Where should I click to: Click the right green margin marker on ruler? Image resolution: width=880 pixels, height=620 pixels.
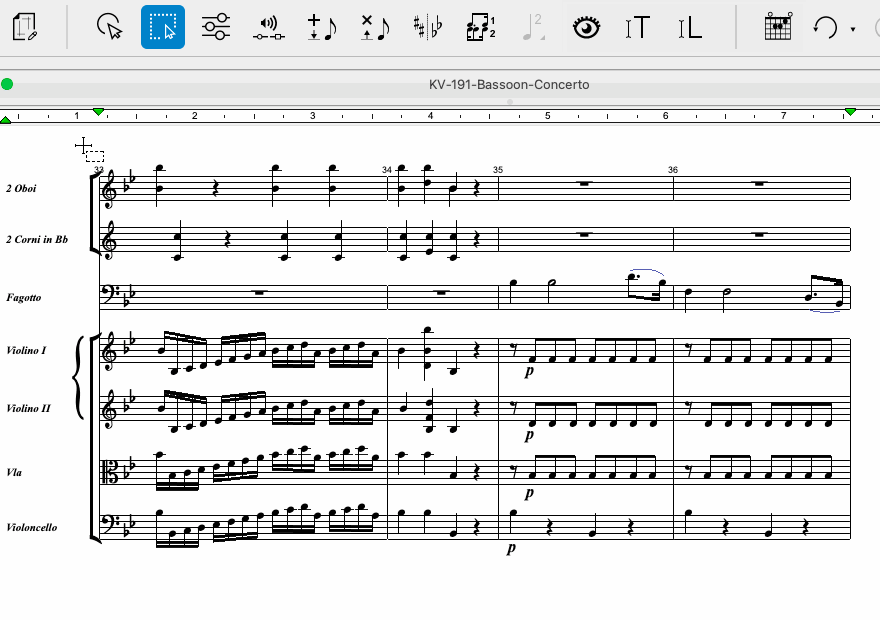coord(850,111)
